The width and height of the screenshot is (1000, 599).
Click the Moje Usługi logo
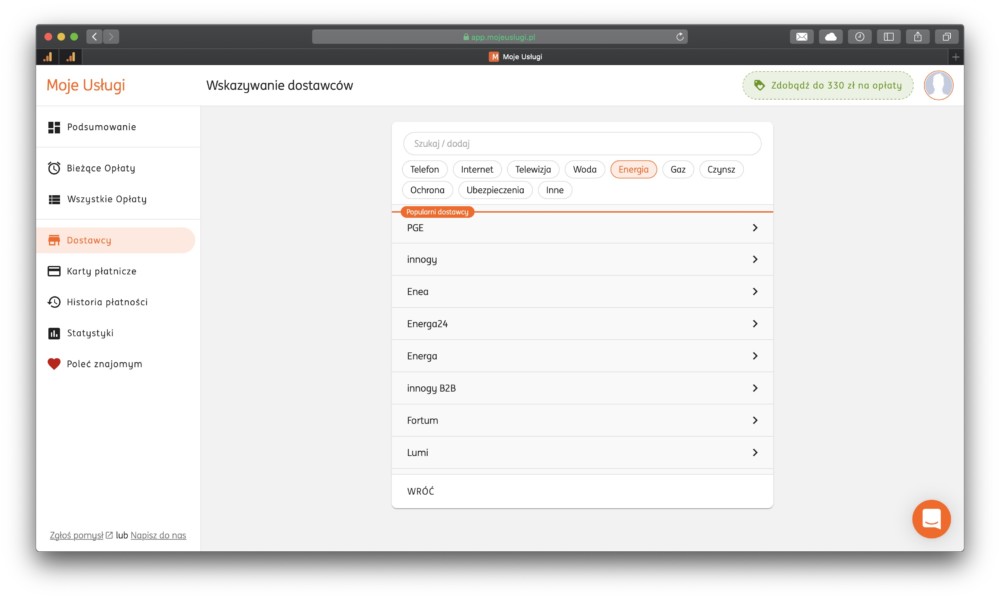tap(85, 85)
